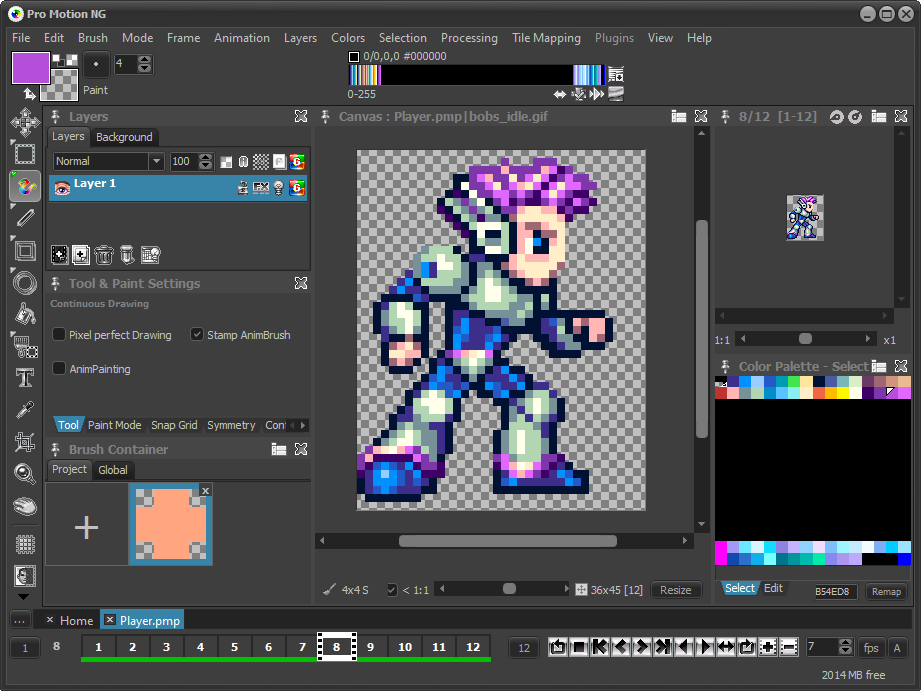921x691 pixels.
Task: Click the fps button
Action: [x=870, y=648]
